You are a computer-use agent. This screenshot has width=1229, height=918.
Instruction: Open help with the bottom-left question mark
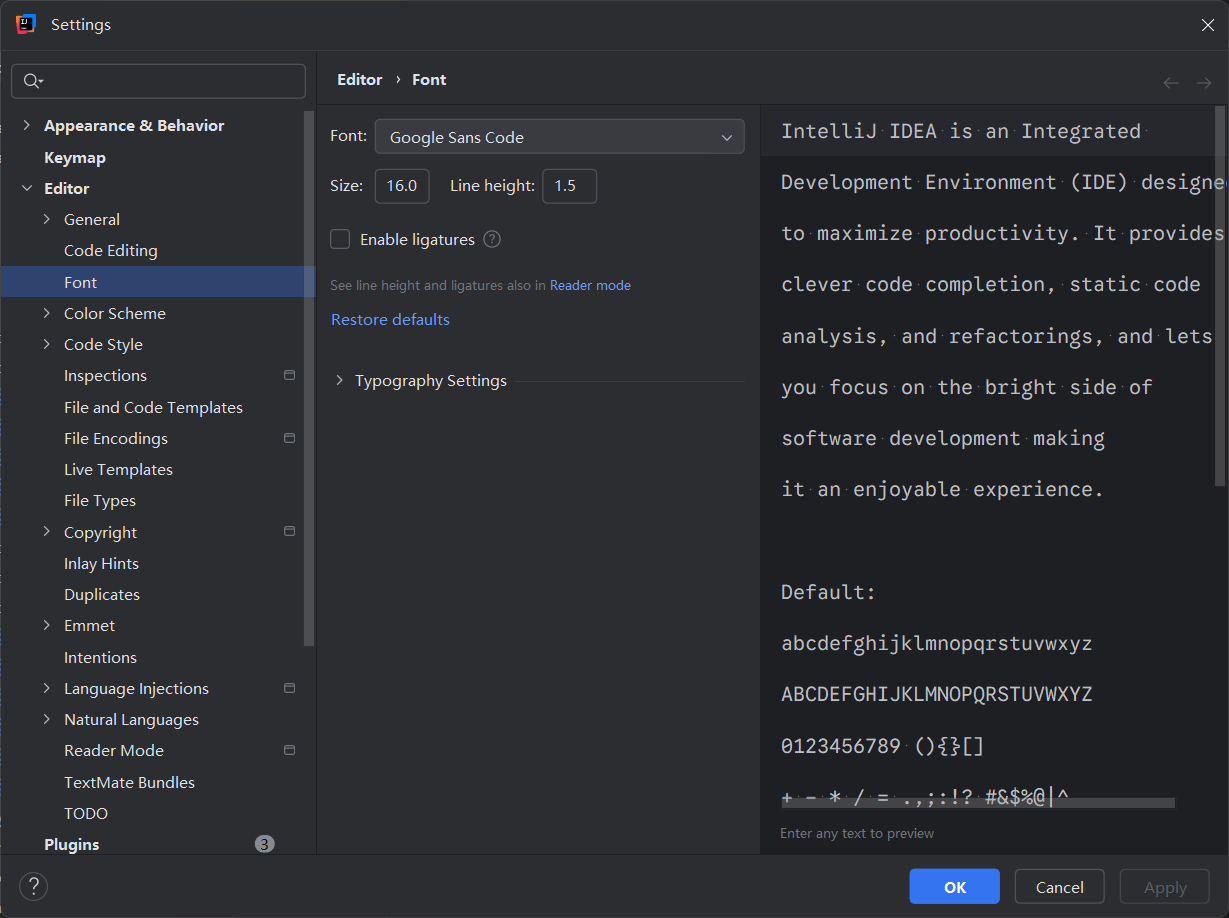[x=34, y=886]
